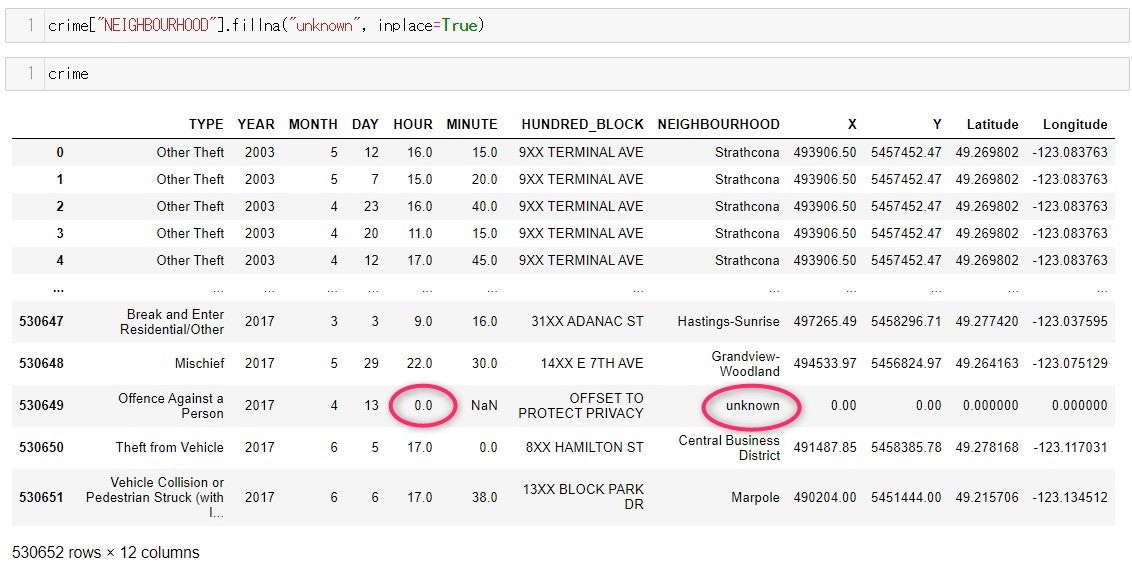
Task: Select row index 530651
Action: click(x=42, y=497)
